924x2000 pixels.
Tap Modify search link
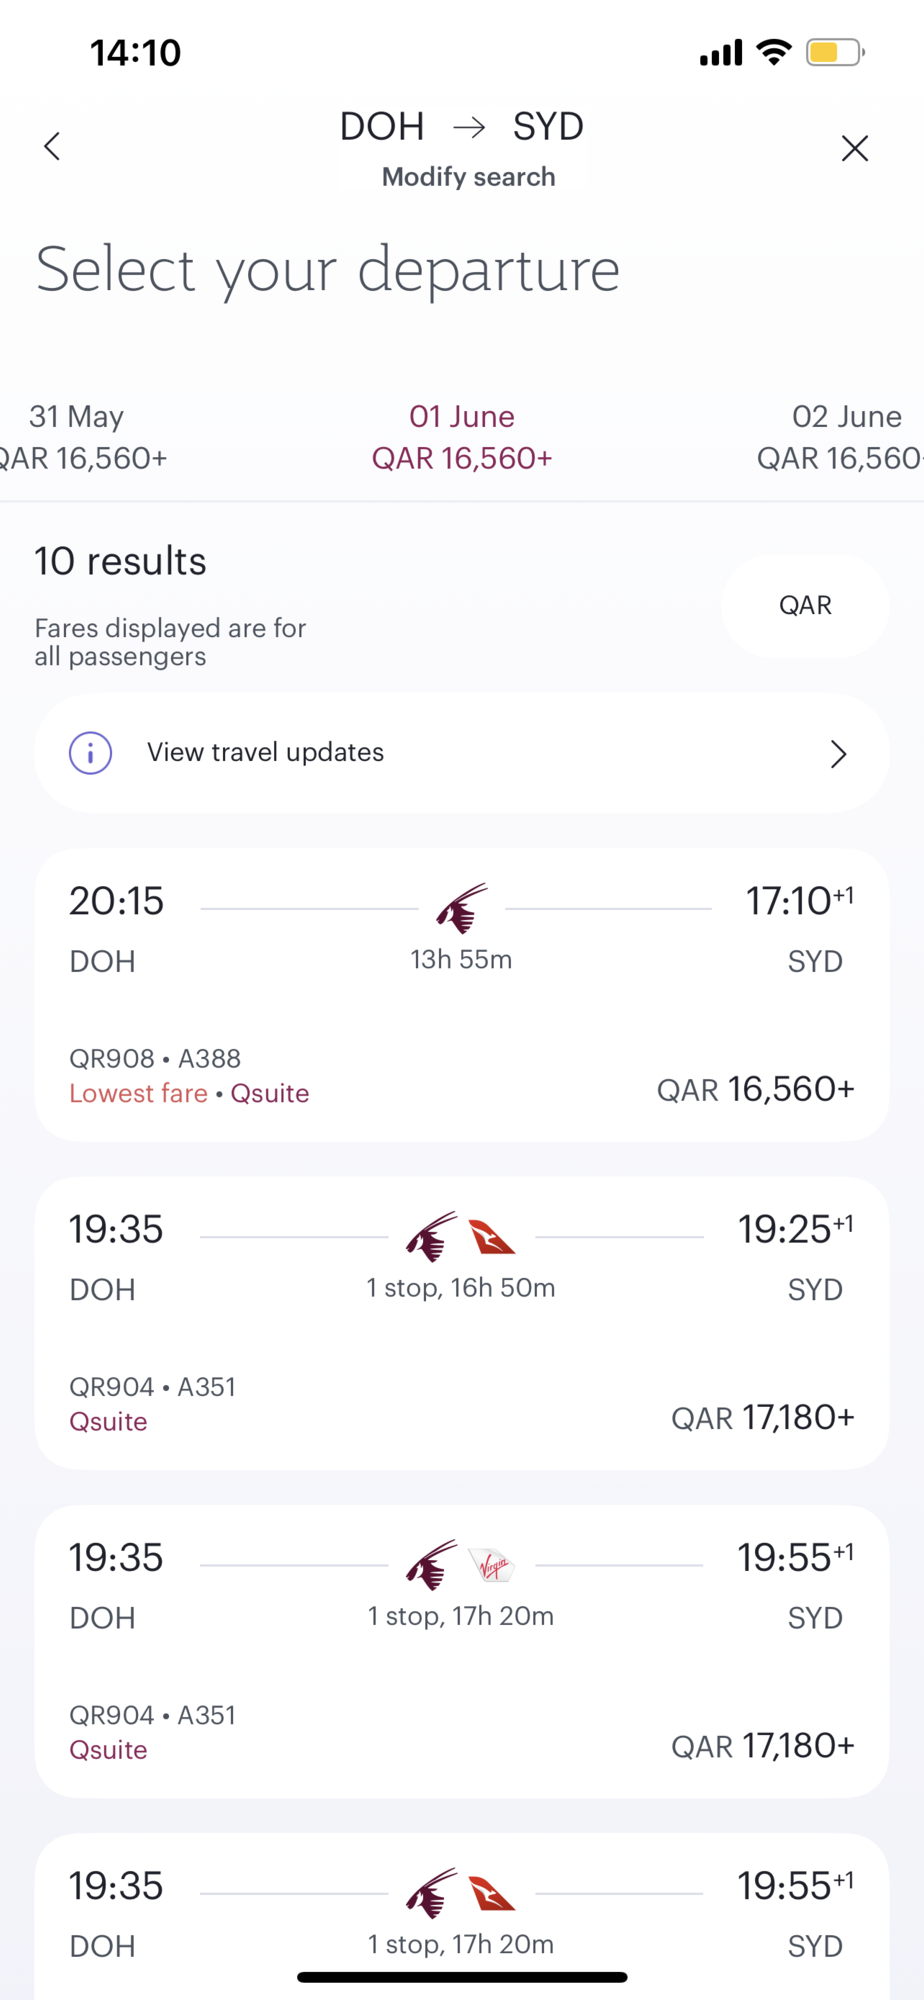click(x=468, y=177)
